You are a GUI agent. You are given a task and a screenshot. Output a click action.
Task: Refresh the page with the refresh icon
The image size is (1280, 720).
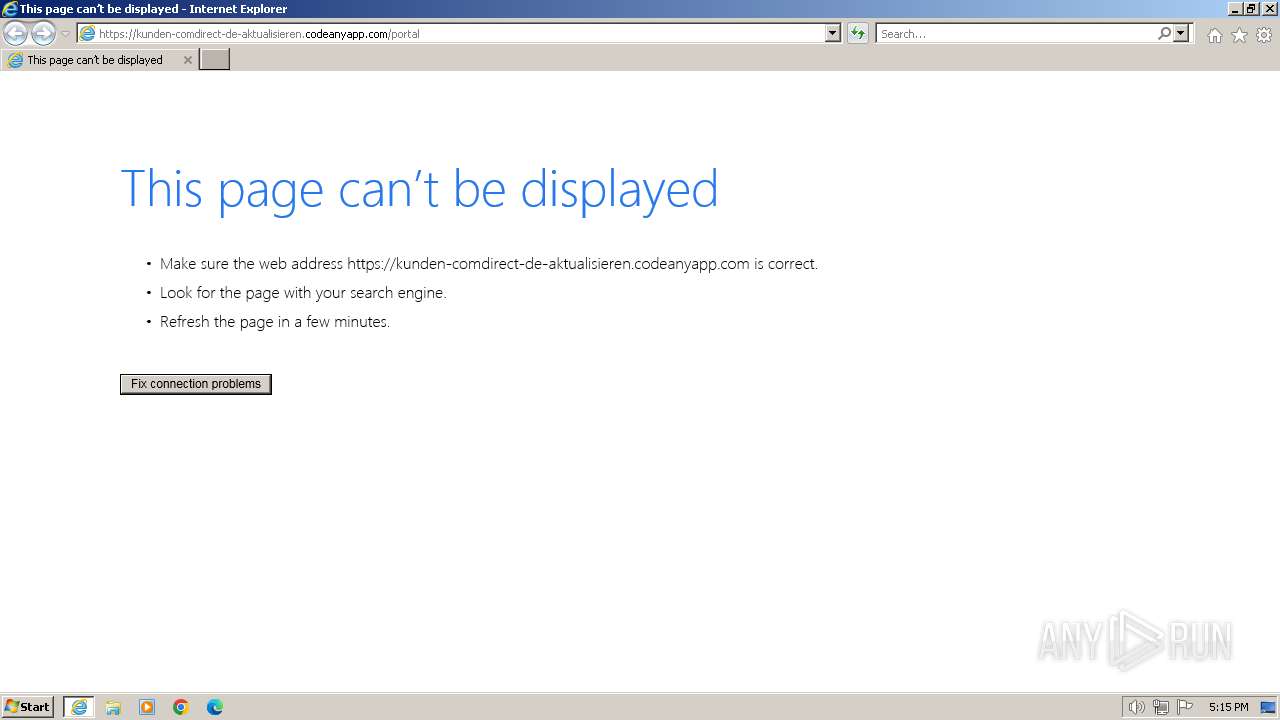pyautogui.click(x=858, y=33)
